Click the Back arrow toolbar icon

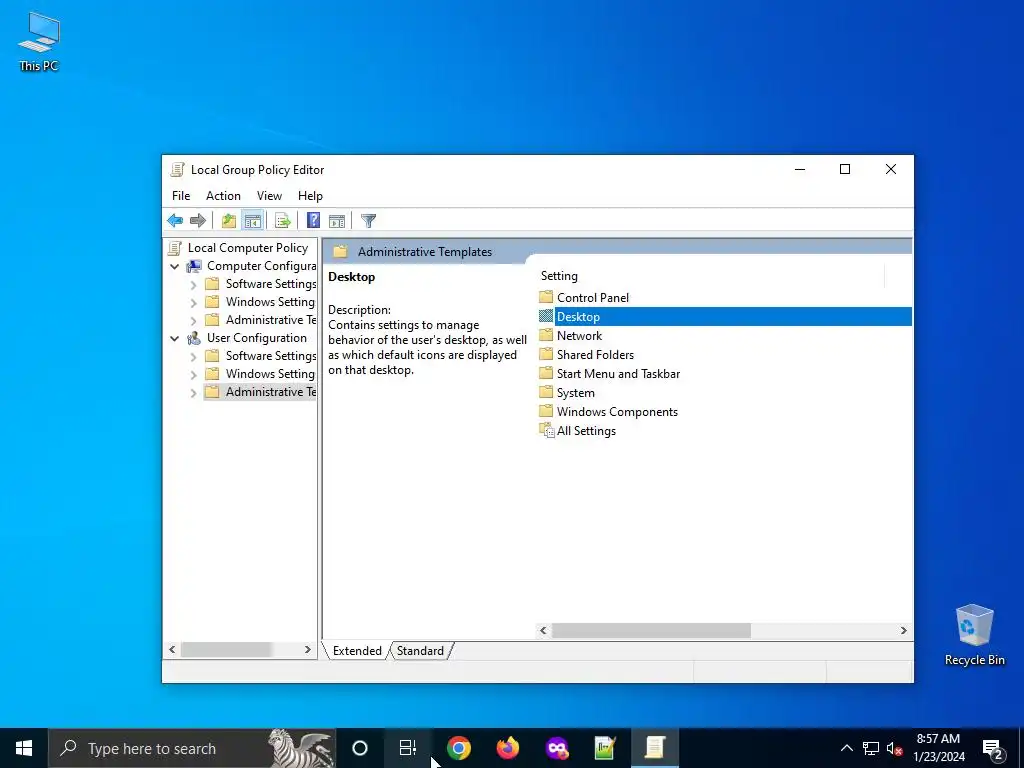point(175,221)
